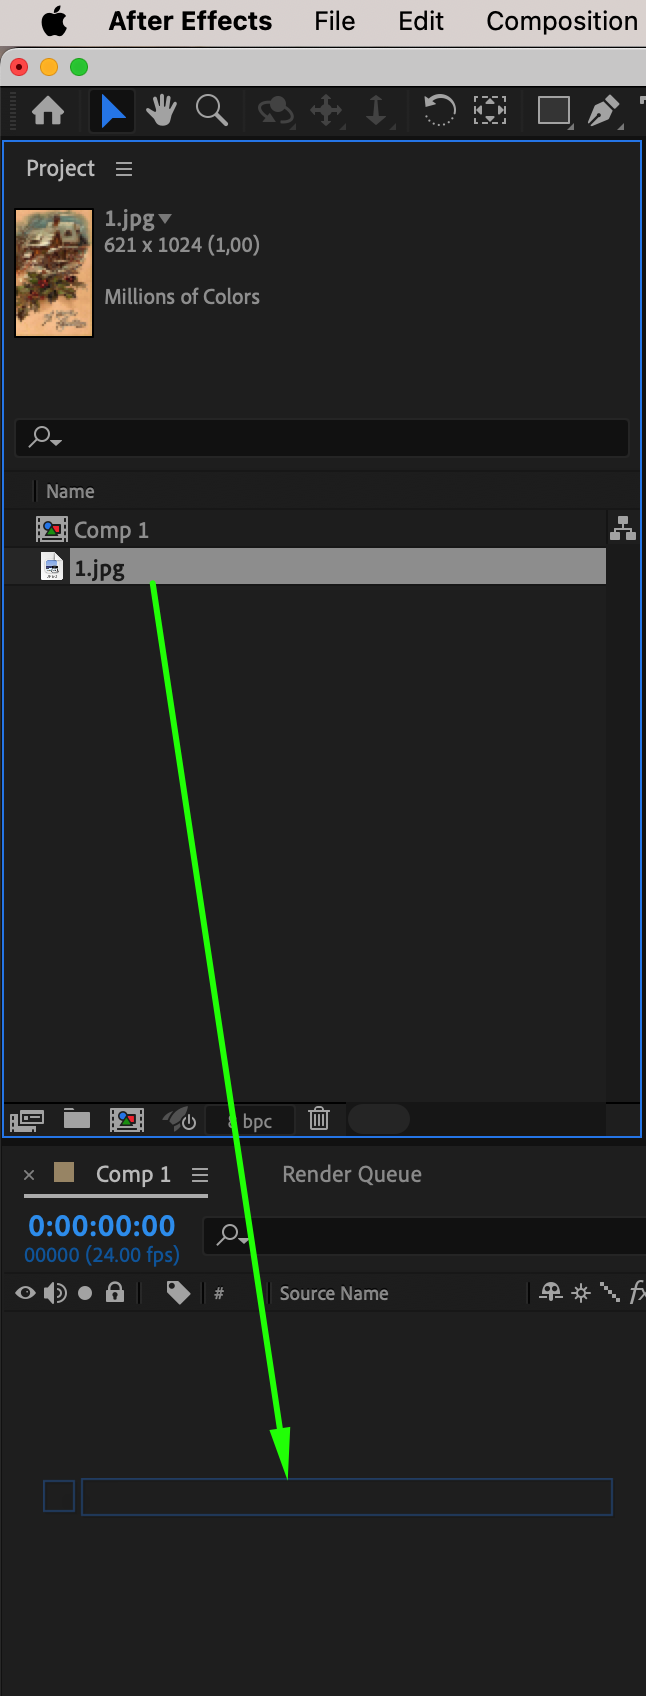646x1696 pixels.
Task: Select the Zoom tool
Action: [x=211, y=110]
